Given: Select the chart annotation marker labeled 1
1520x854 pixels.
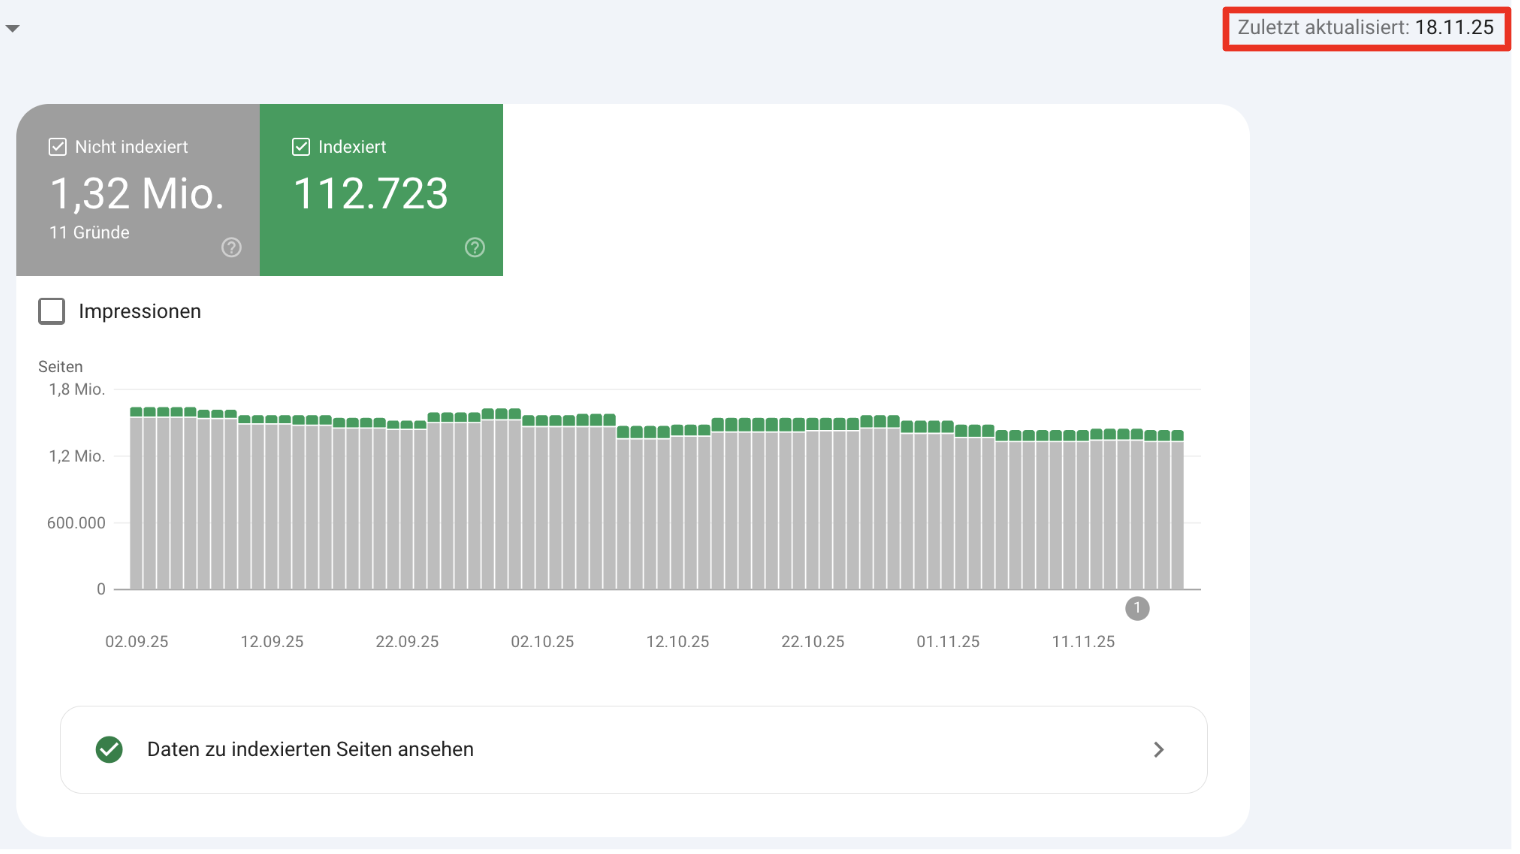Looking at the screenshot, I should tap(1137, 608).
